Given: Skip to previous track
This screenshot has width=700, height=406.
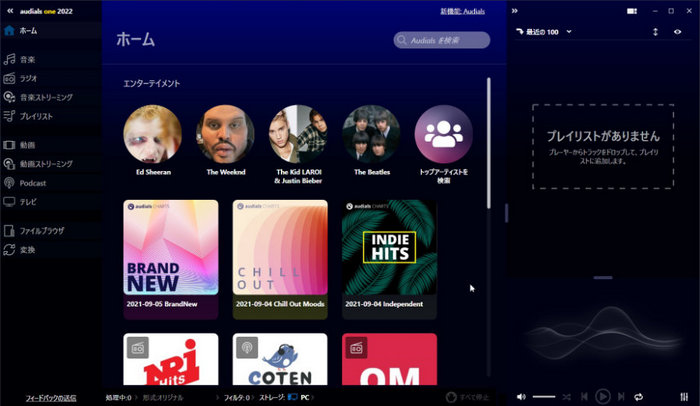Looking at the screenshot, I should pyautogui.click(x=584, y=397).
